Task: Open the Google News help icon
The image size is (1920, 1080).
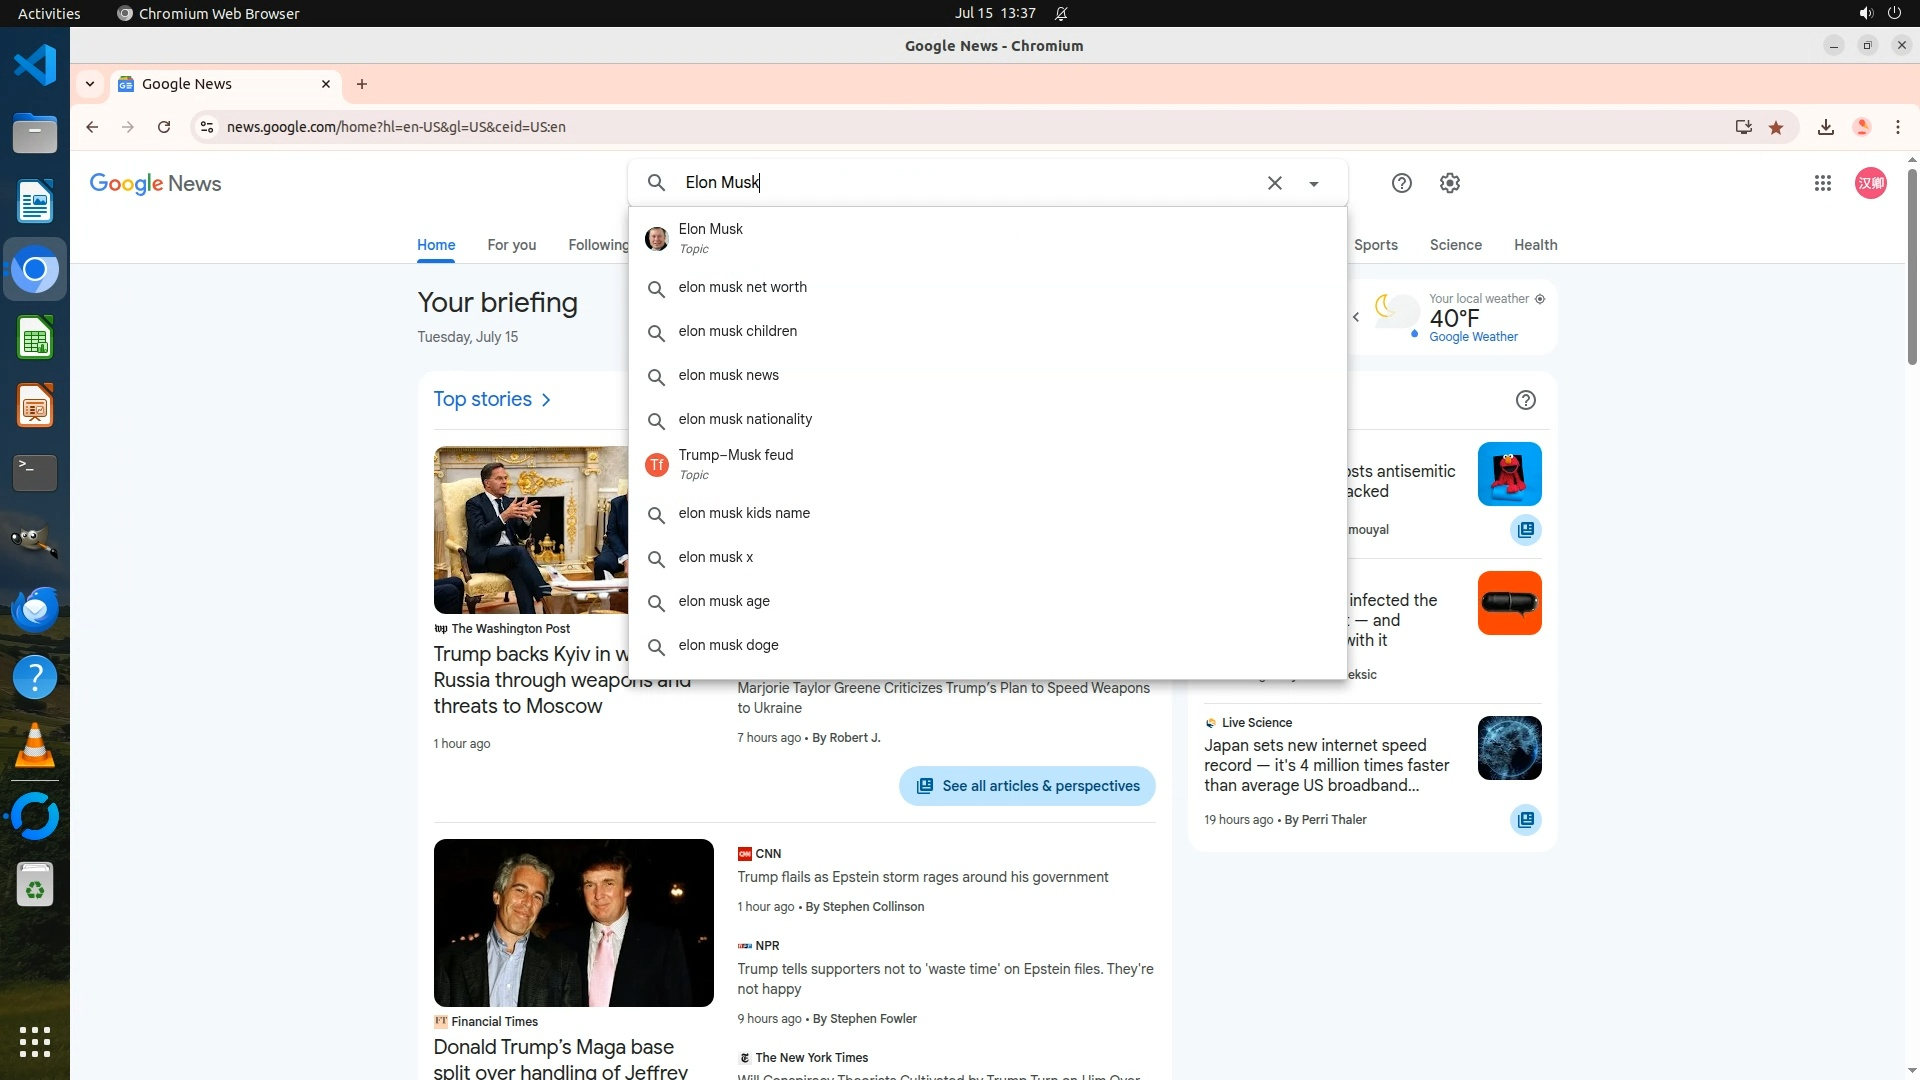Action: coord(1401,183)
